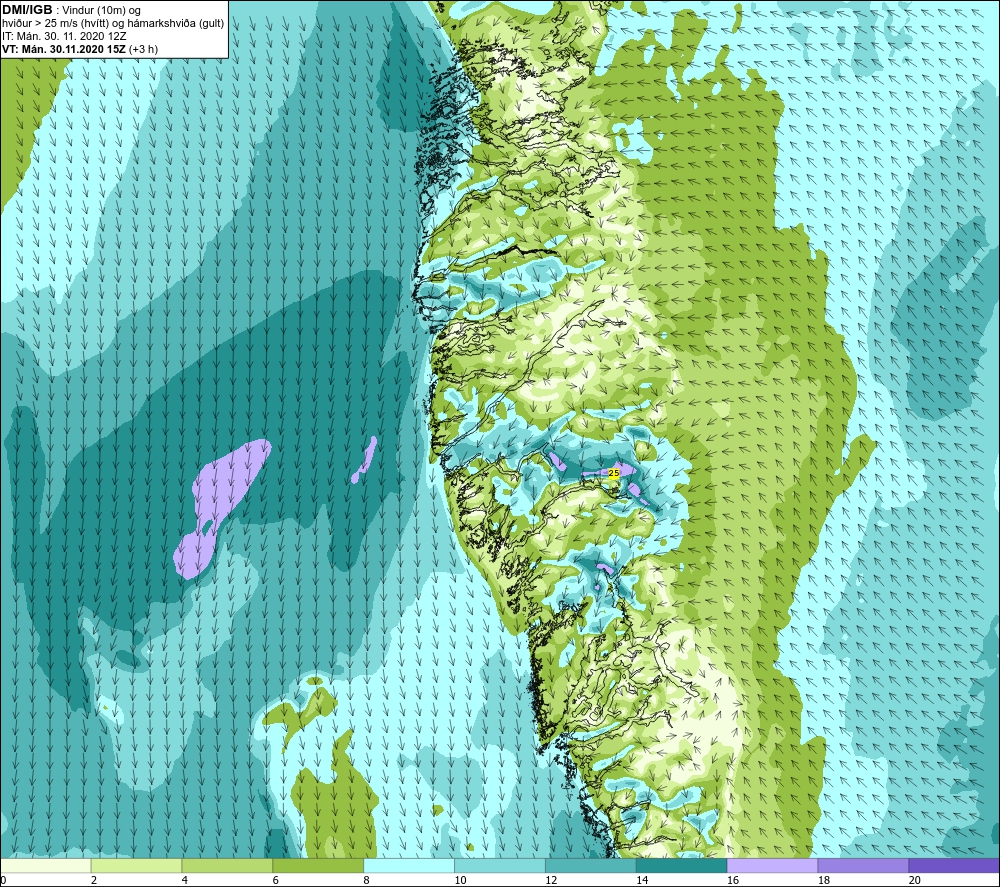Click the '(+3 h)' forecast offset text
This screenshot has height=887, width=1000.
143,49
